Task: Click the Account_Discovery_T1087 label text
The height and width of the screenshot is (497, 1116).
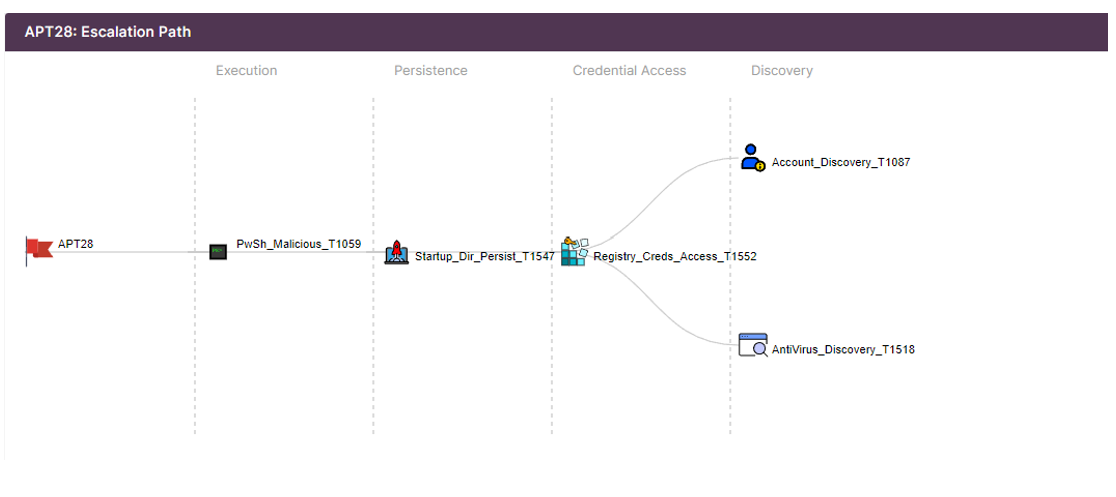Action: click(841, 162)
